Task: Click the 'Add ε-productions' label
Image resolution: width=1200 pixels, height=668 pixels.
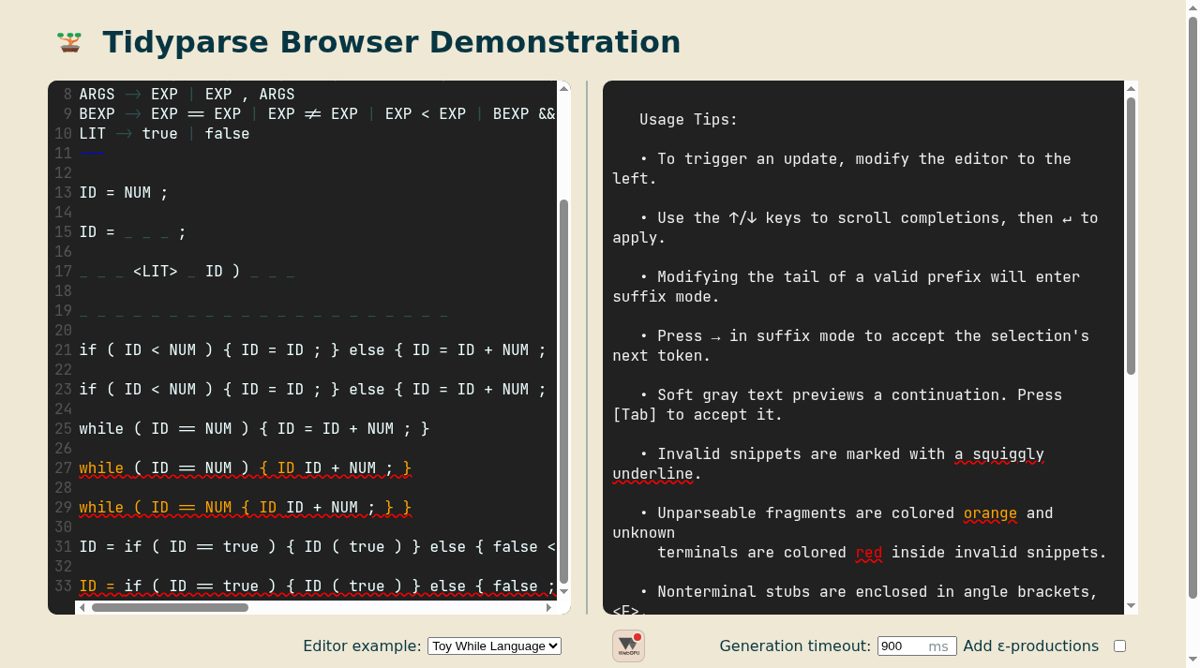Action: (x=1031, y=646)
